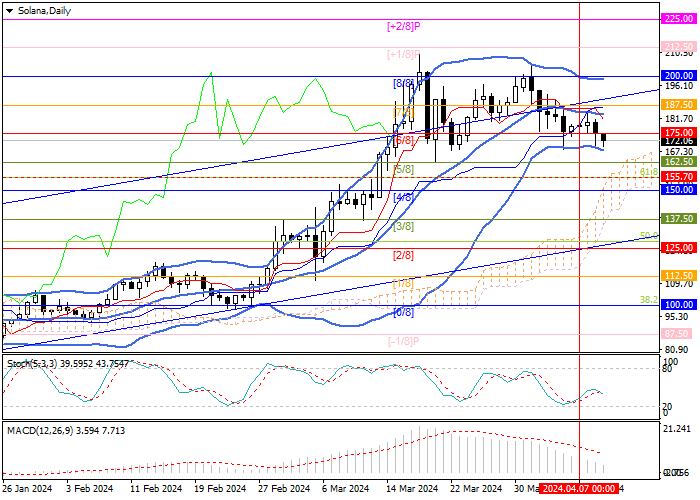The width and height of the screenshot is (700, 500).
Task: Select the 22 Mar 2024 date label
Action: point(476,488)
